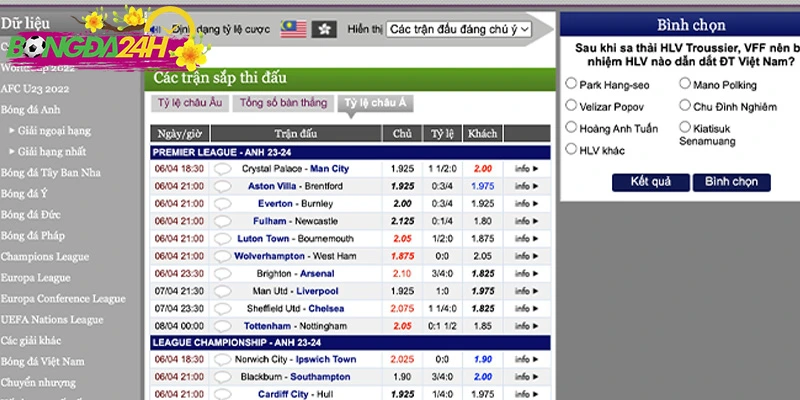Expand info for Brighton - Arsenal
Viewport: 800px width, 400px height.
click(x=527, y=273)
